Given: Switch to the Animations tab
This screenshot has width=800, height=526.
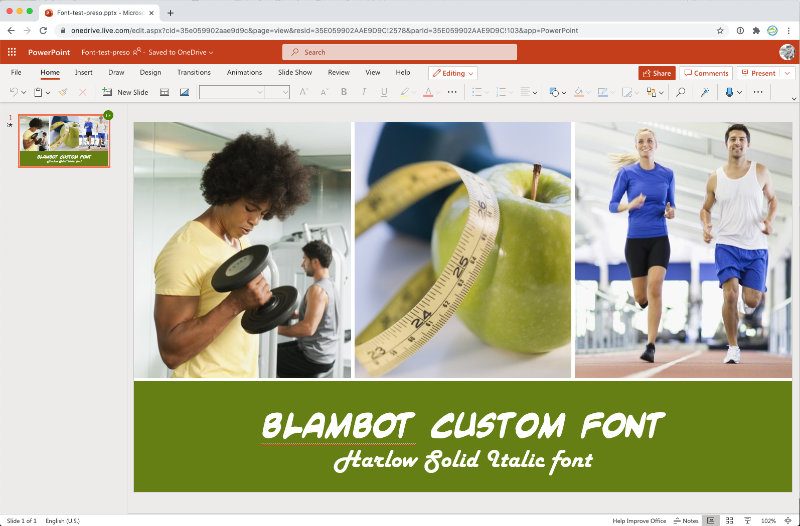Looking at the screenshot, I should (x=244, y=72).
